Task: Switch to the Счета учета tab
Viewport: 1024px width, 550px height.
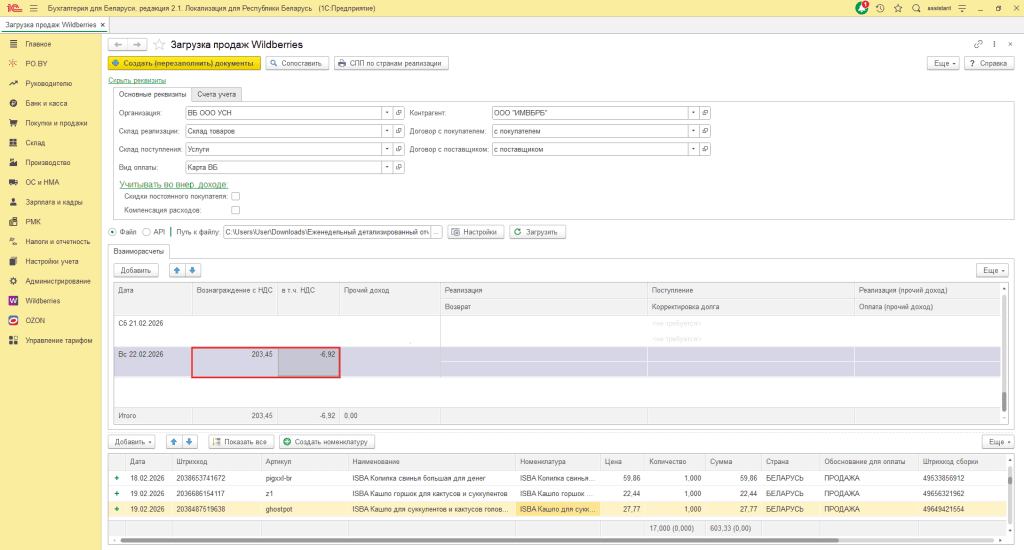Action: coord(217,94)
